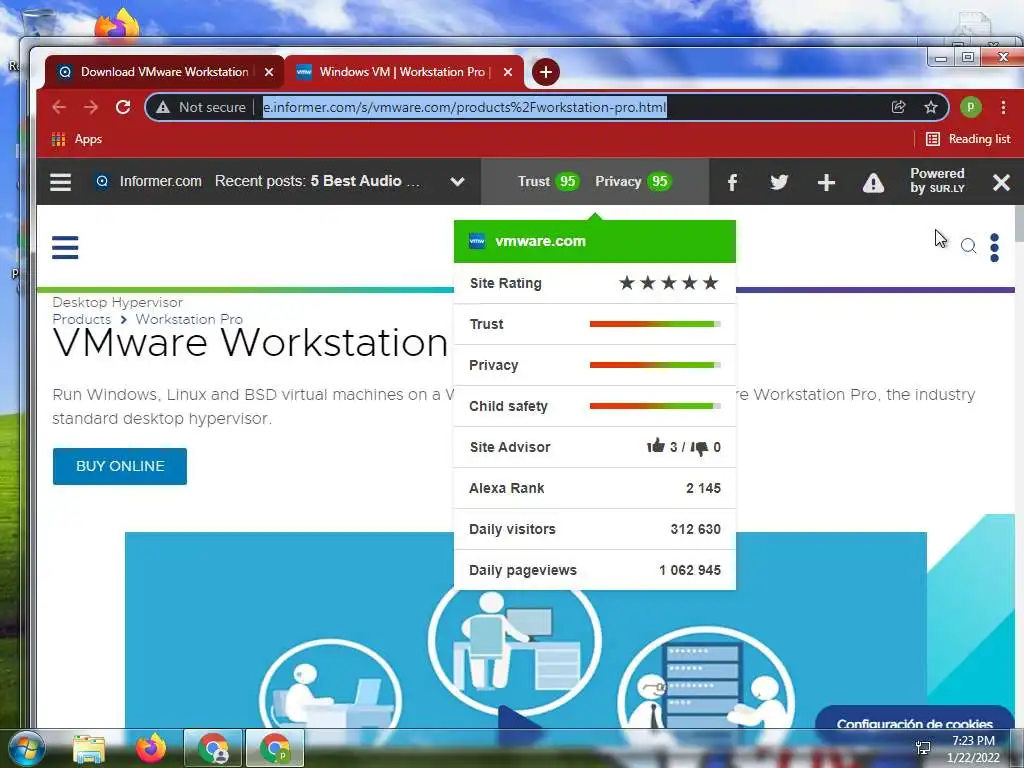Click the VMware page search icon
The image size is (1024, 768).
click(x=968, y=246)
